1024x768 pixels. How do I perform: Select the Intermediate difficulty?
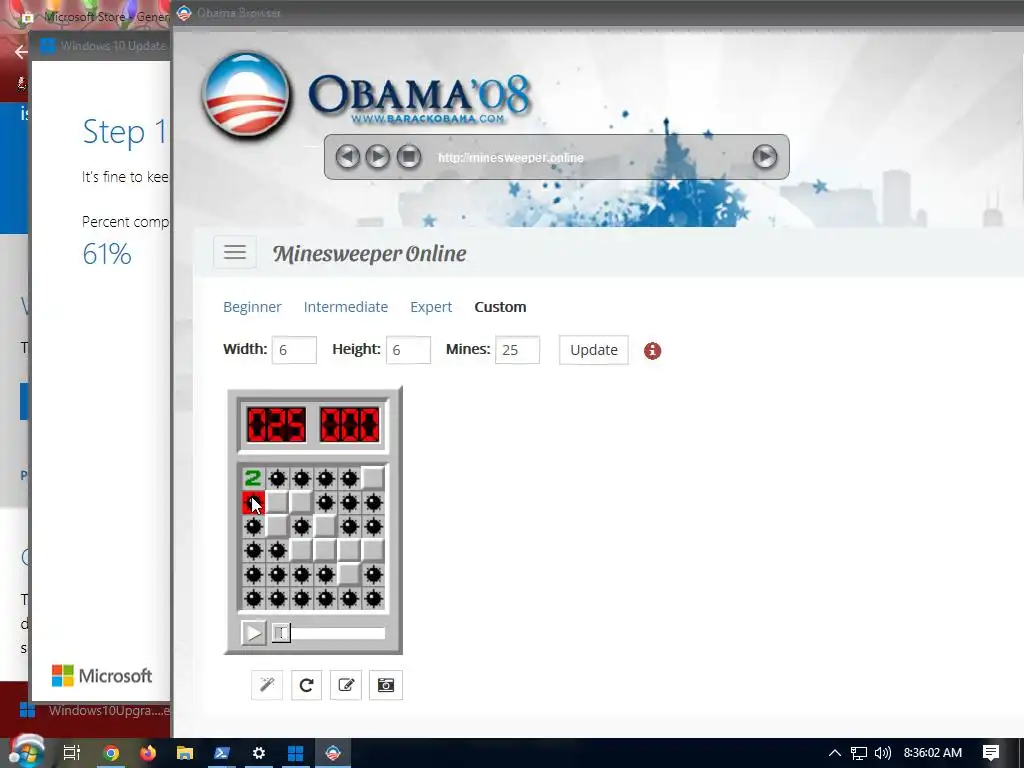345,307
